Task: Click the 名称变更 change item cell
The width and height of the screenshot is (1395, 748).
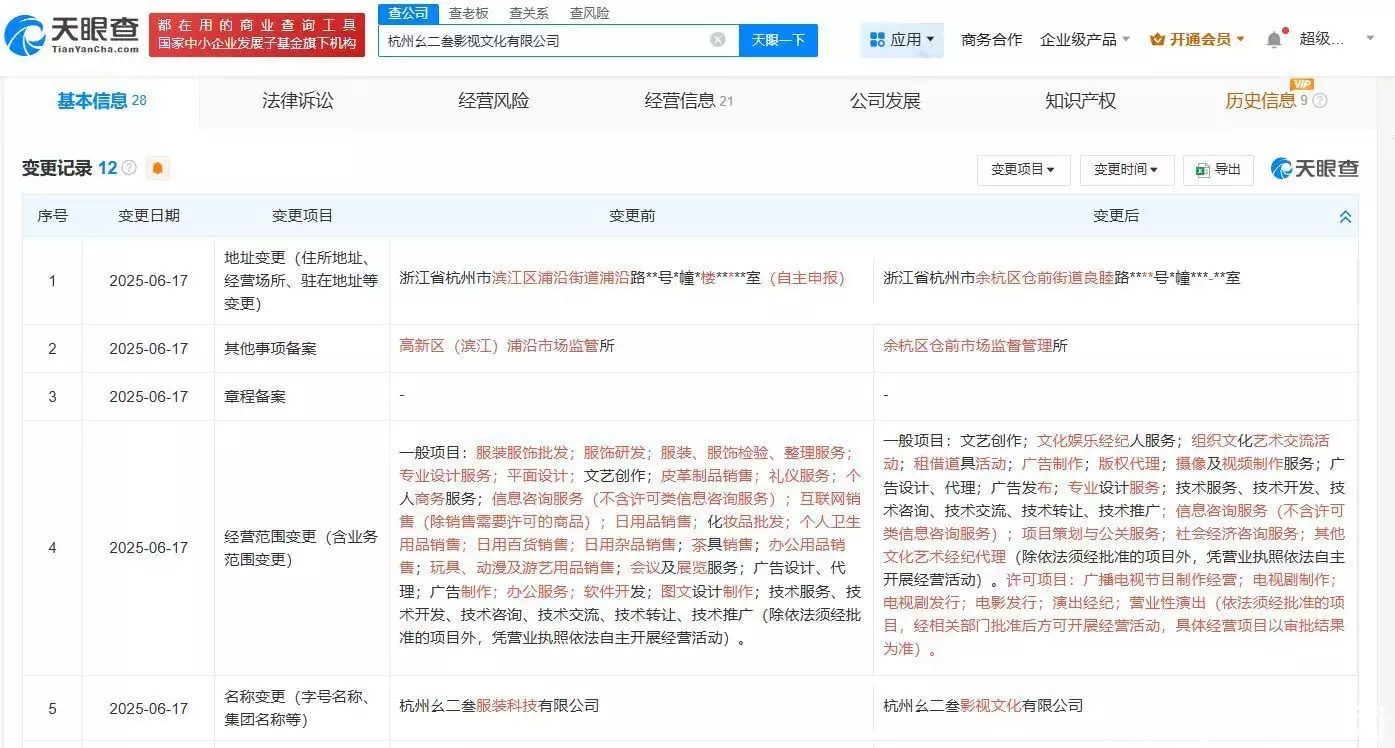Action: pyautogui.click(x=302, y=708)
